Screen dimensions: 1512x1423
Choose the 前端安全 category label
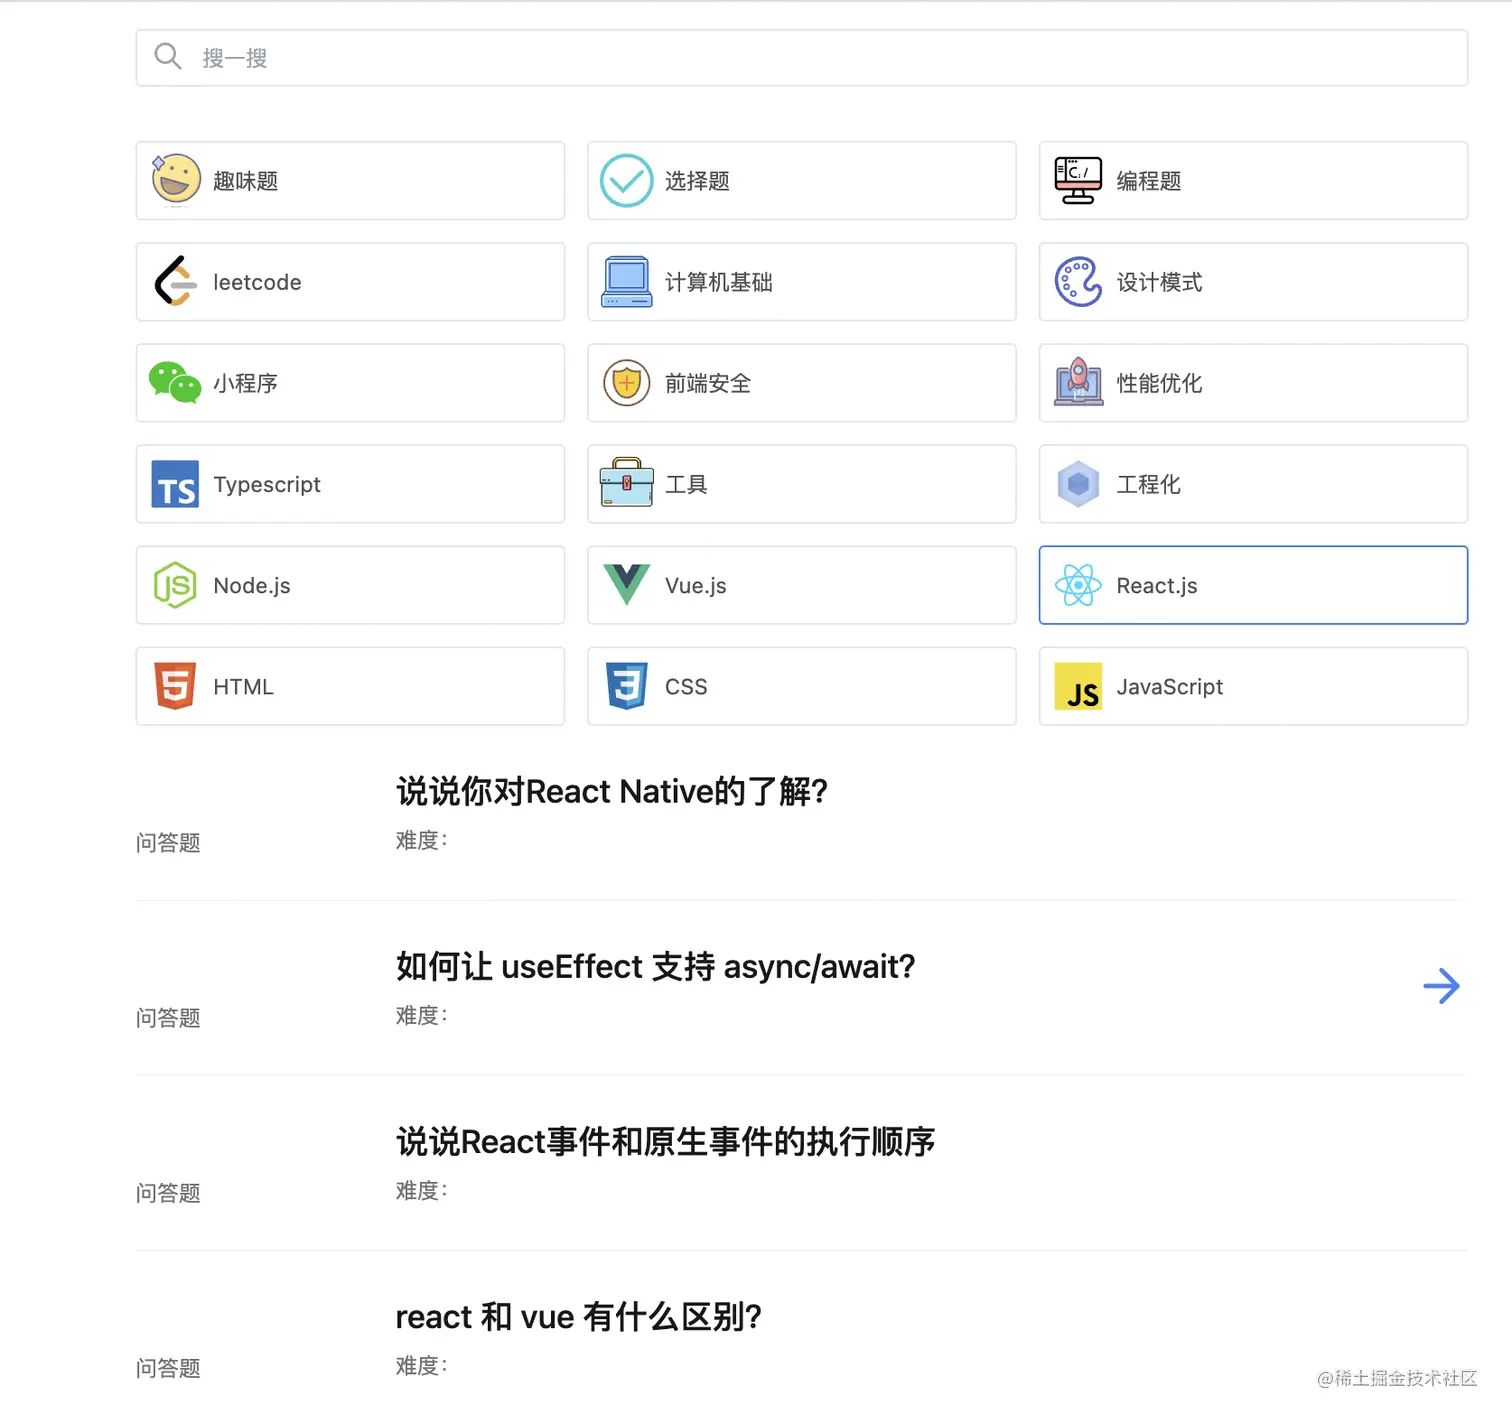[708, 383]
